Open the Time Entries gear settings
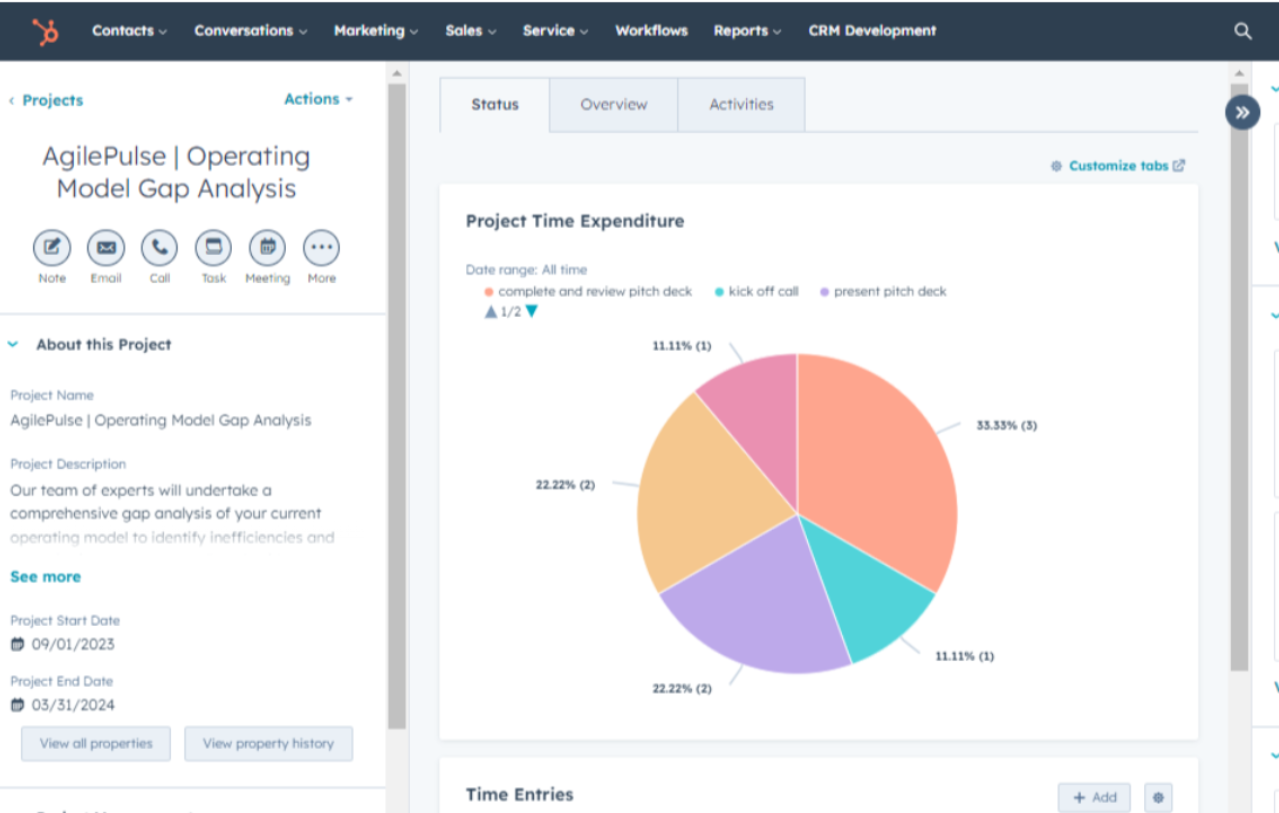The height and width of the screenshot is (813, 1279). (x=1158, y=797)
